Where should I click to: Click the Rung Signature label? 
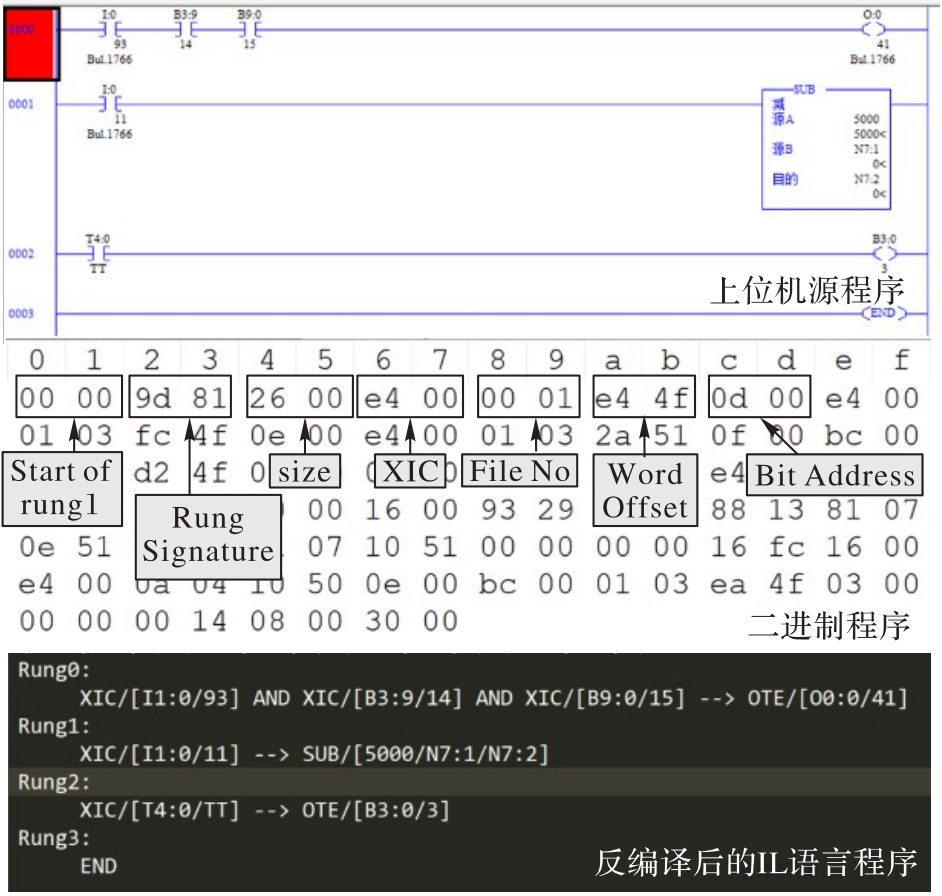[207, 534]
